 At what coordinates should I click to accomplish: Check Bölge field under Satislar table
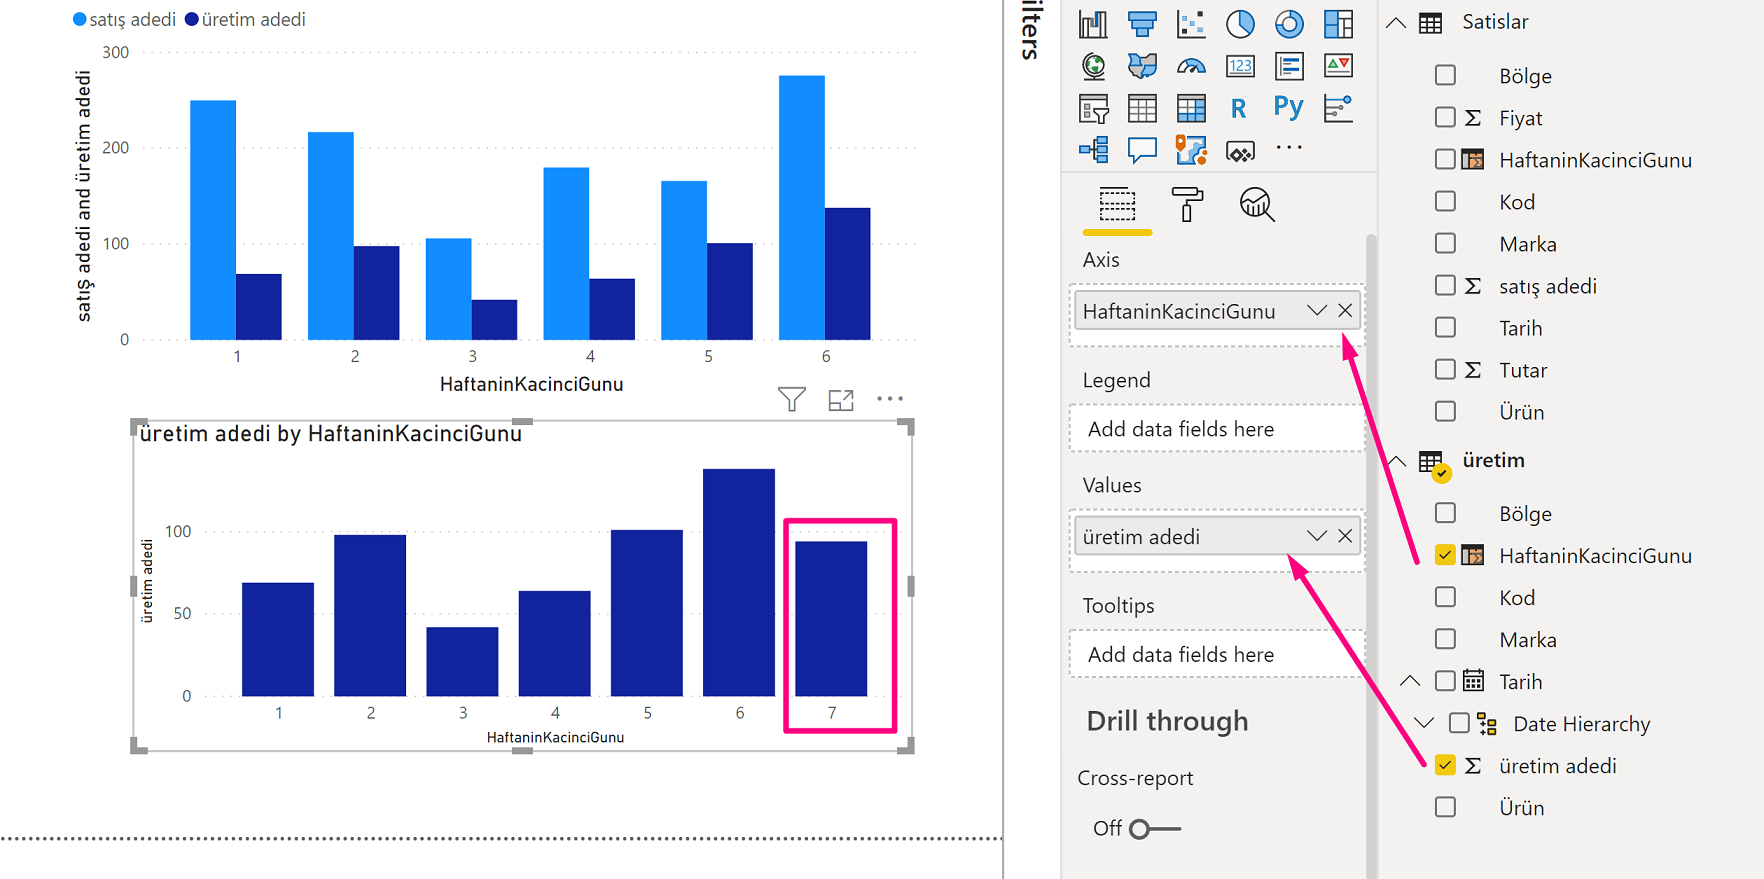1445,75
